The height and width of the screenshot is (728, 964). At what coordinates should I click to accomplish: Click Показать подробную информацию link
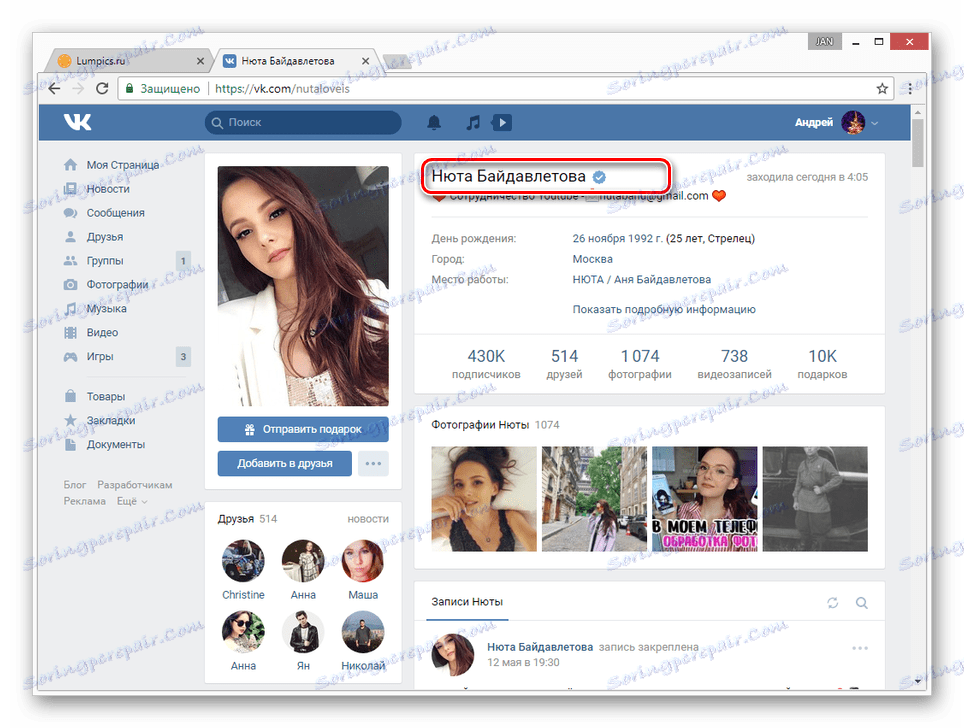click(664, 309)
